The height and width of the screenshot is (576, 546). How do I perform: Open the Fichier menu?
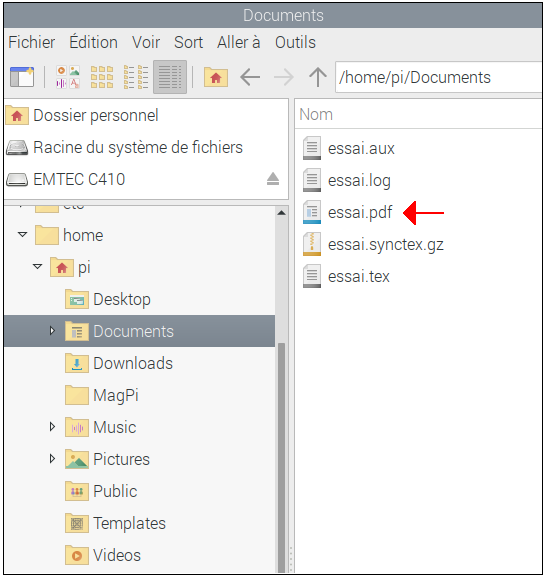pos(32,42)
